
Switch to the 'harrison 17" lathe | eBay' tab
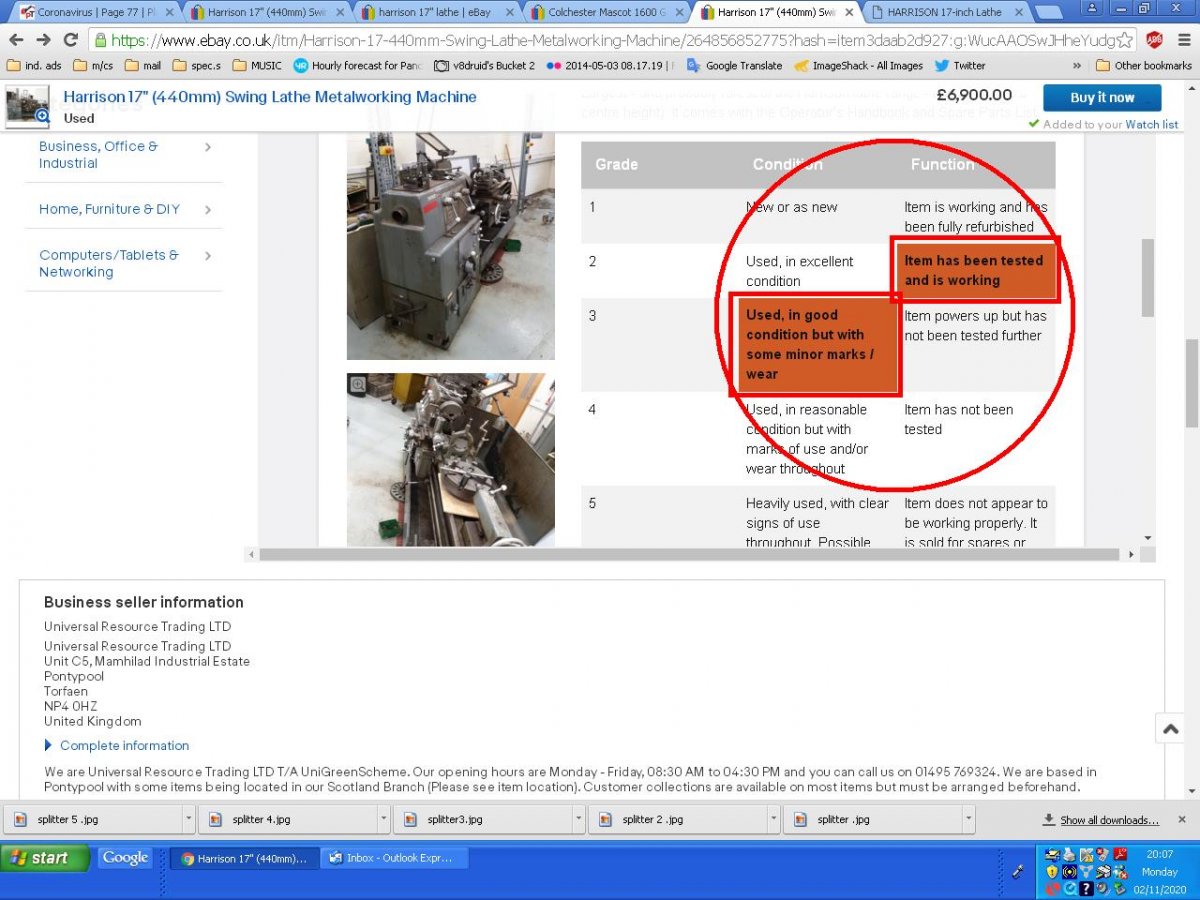click(436, 13)
